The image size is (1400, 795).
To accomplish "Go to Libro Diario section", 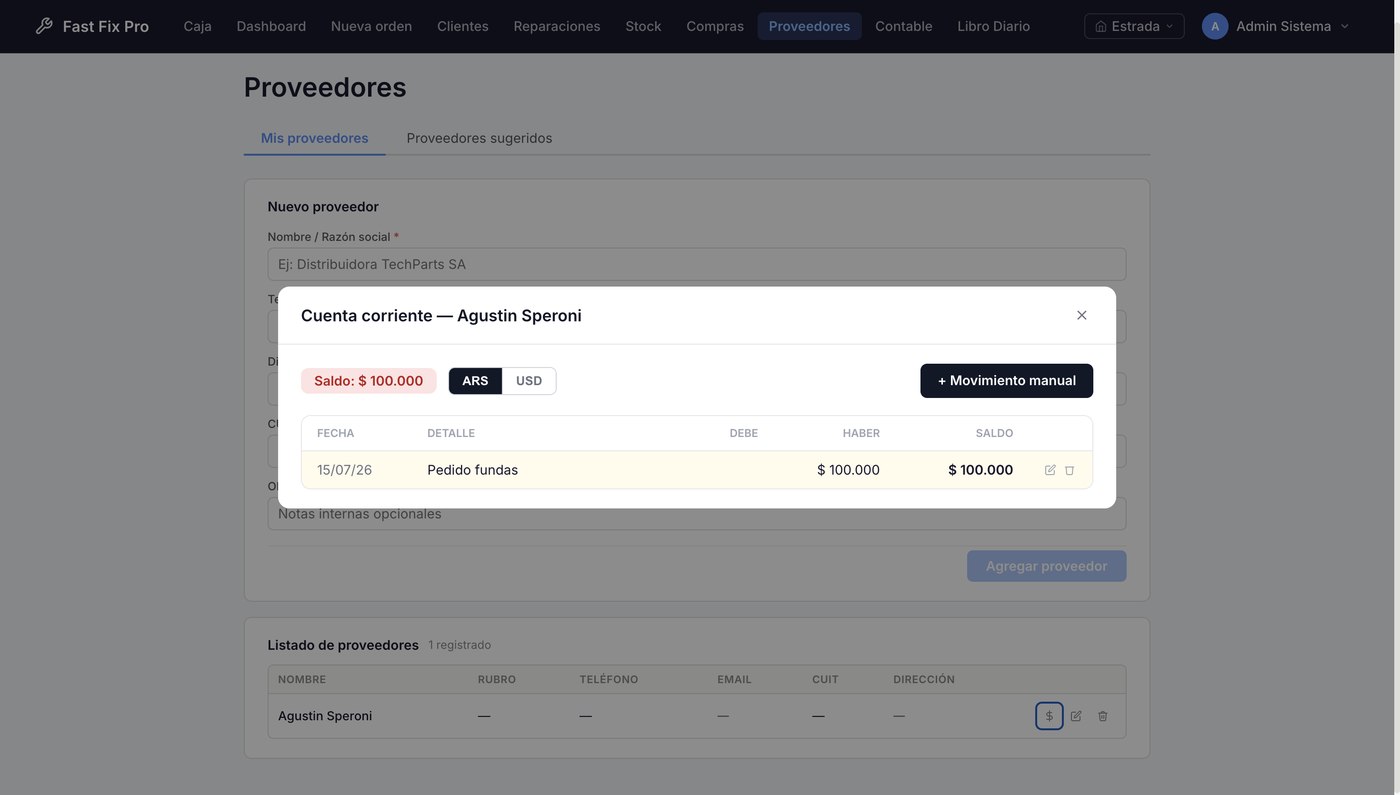I will (993, 26).
